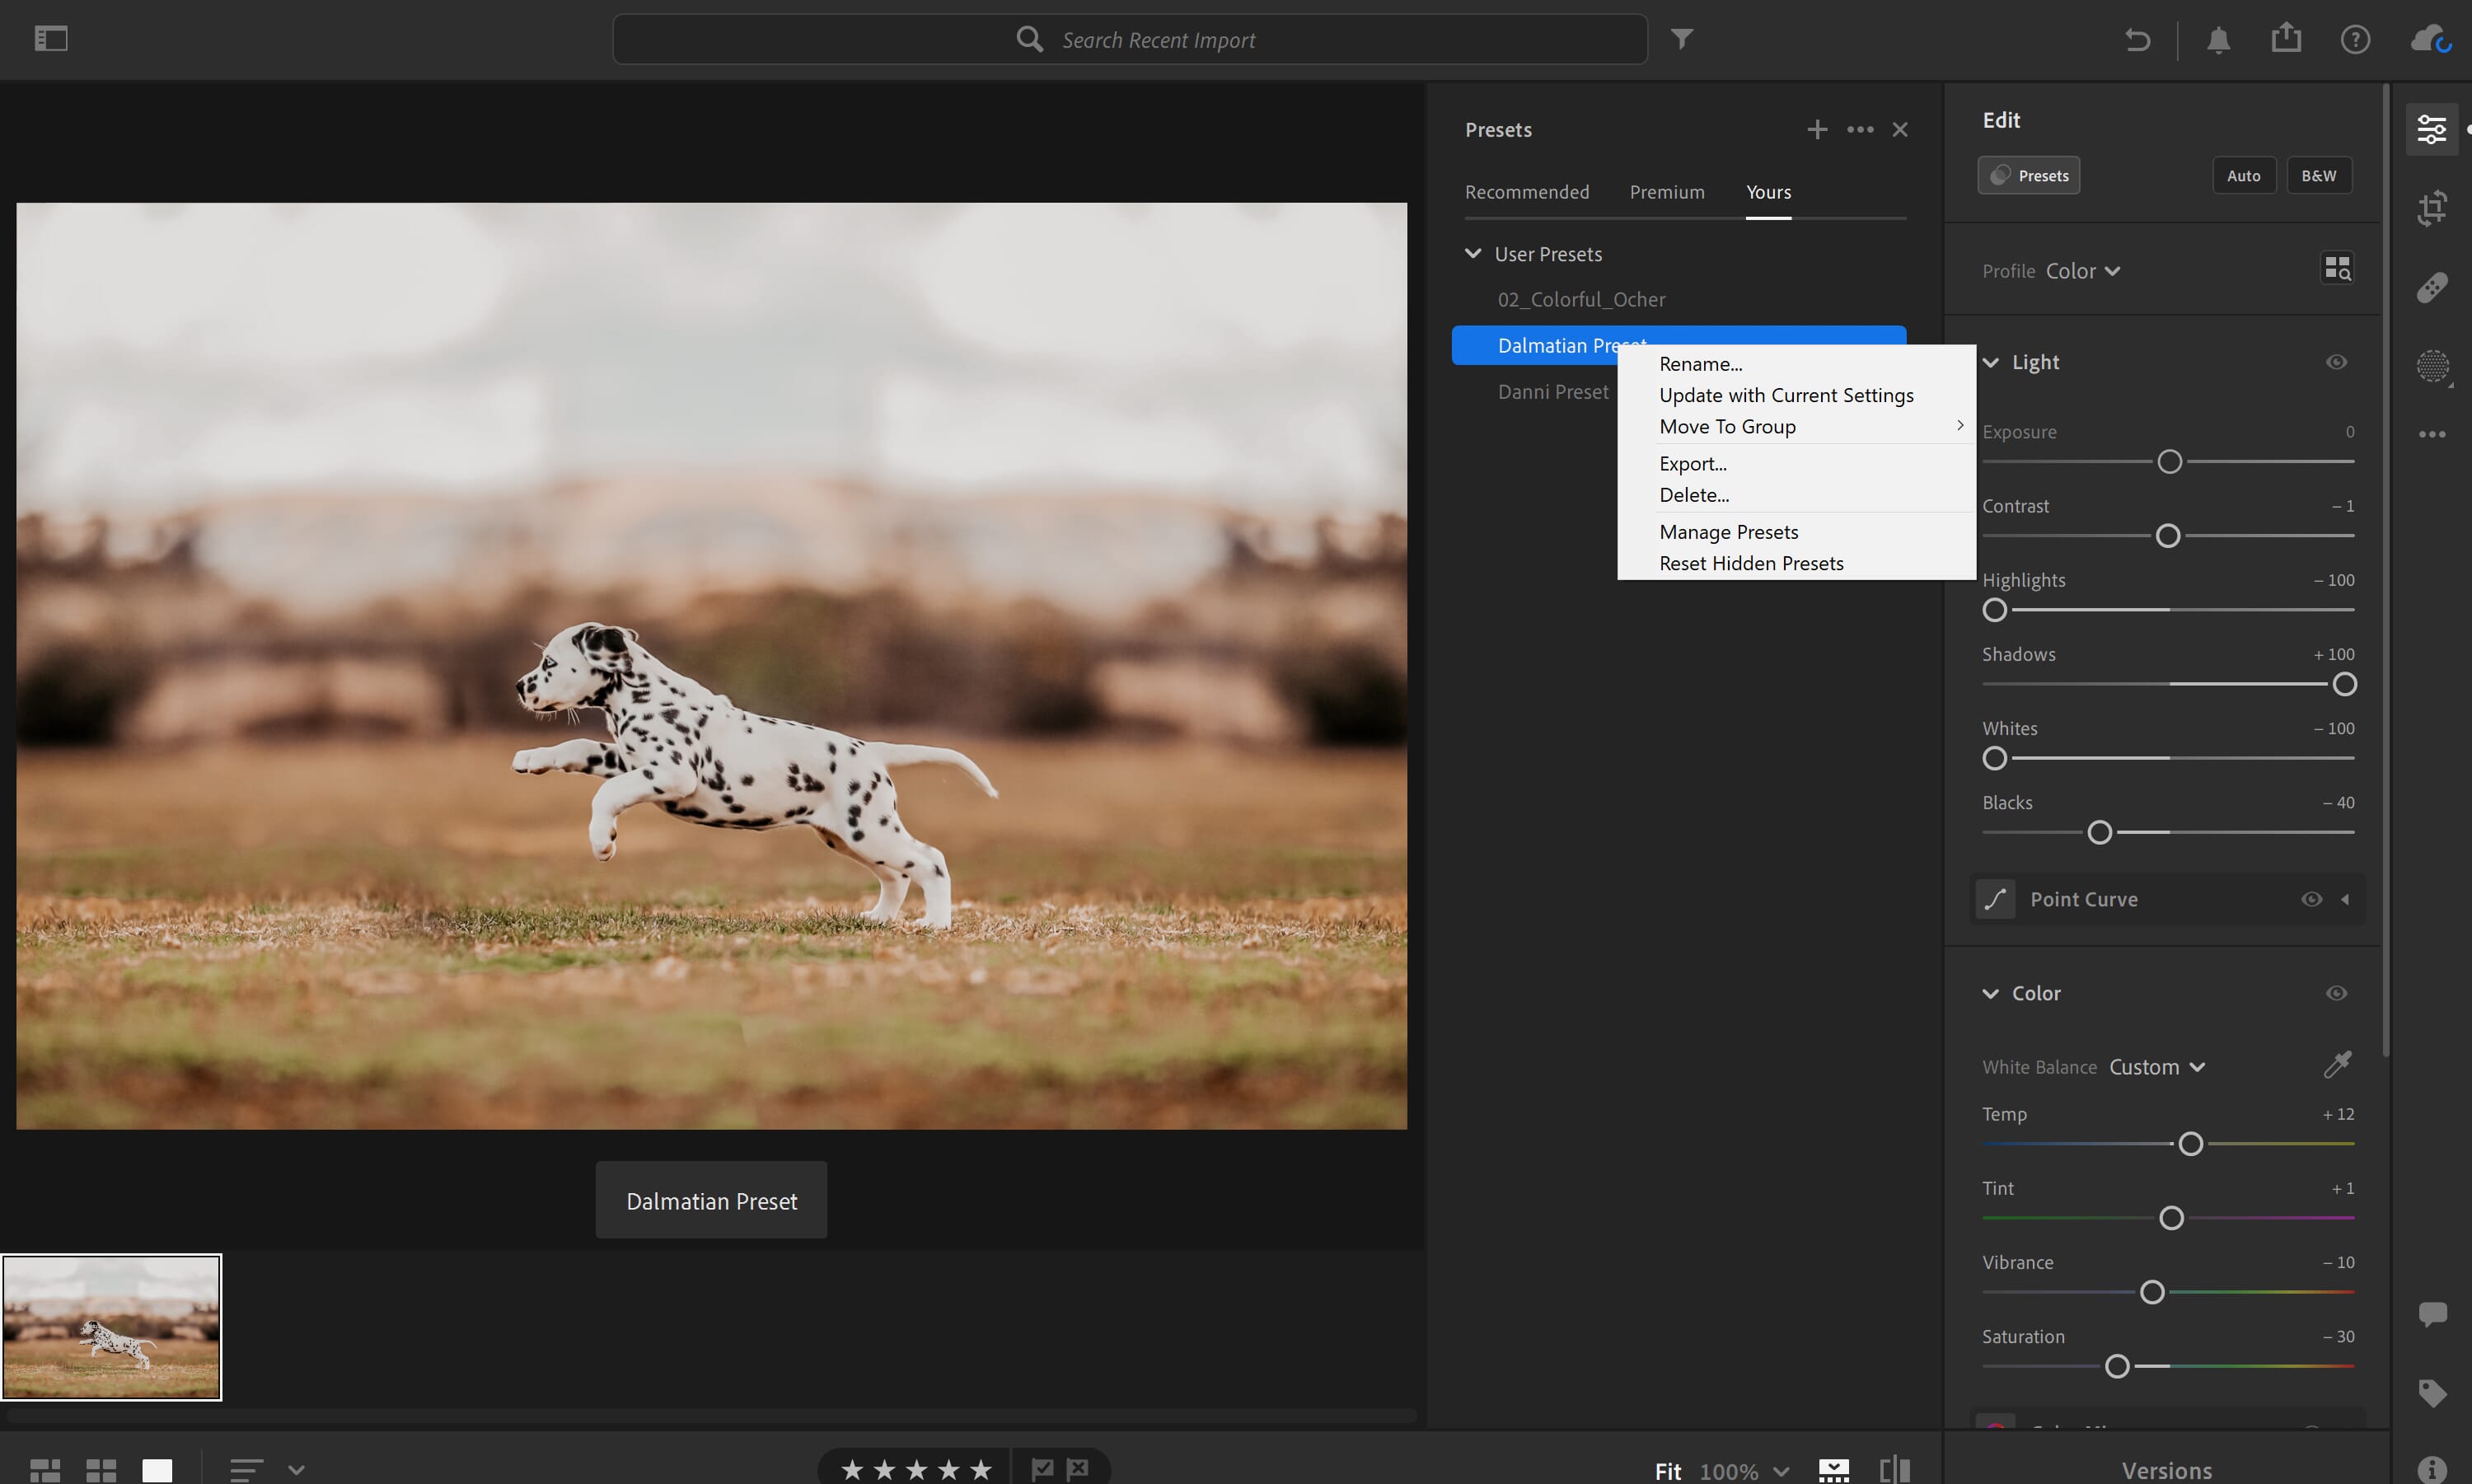This screenshot has height=1484, width=2472.
Task: Open the keywords tag icon
Action: [2432, 1393]
